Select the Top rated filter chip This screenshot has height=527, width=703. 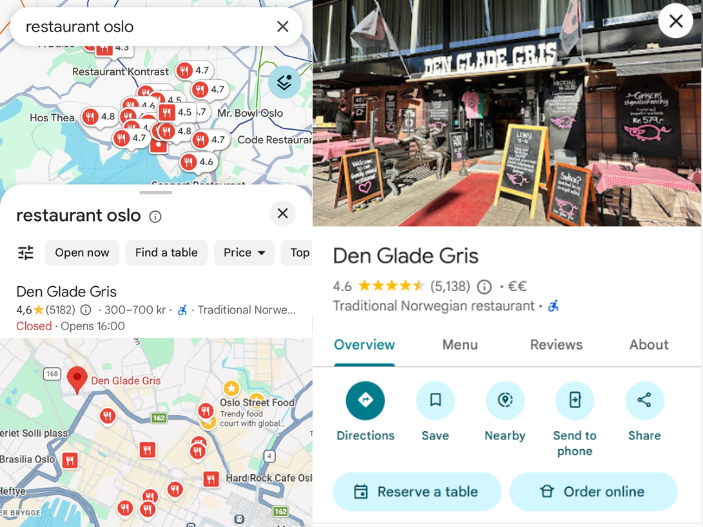[298, 253]
